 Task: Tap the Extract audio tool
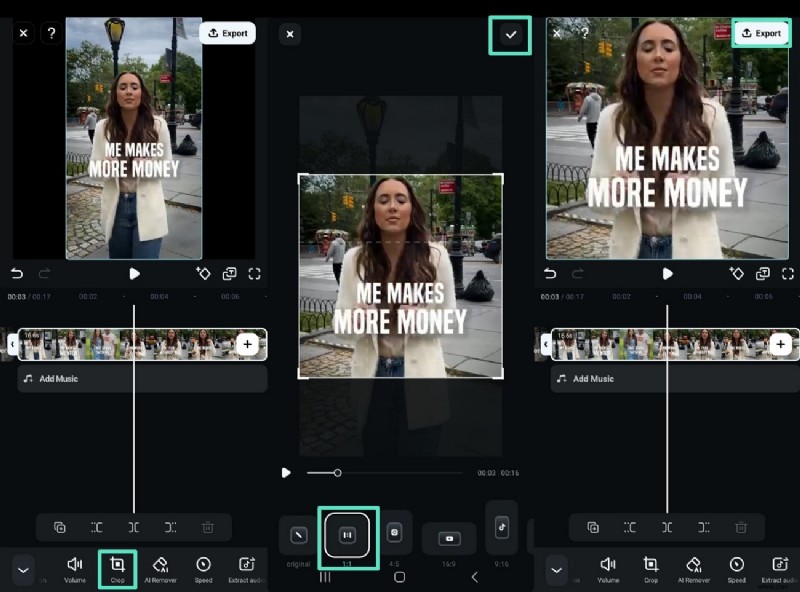pyautogui.click(x=246, y=568)
